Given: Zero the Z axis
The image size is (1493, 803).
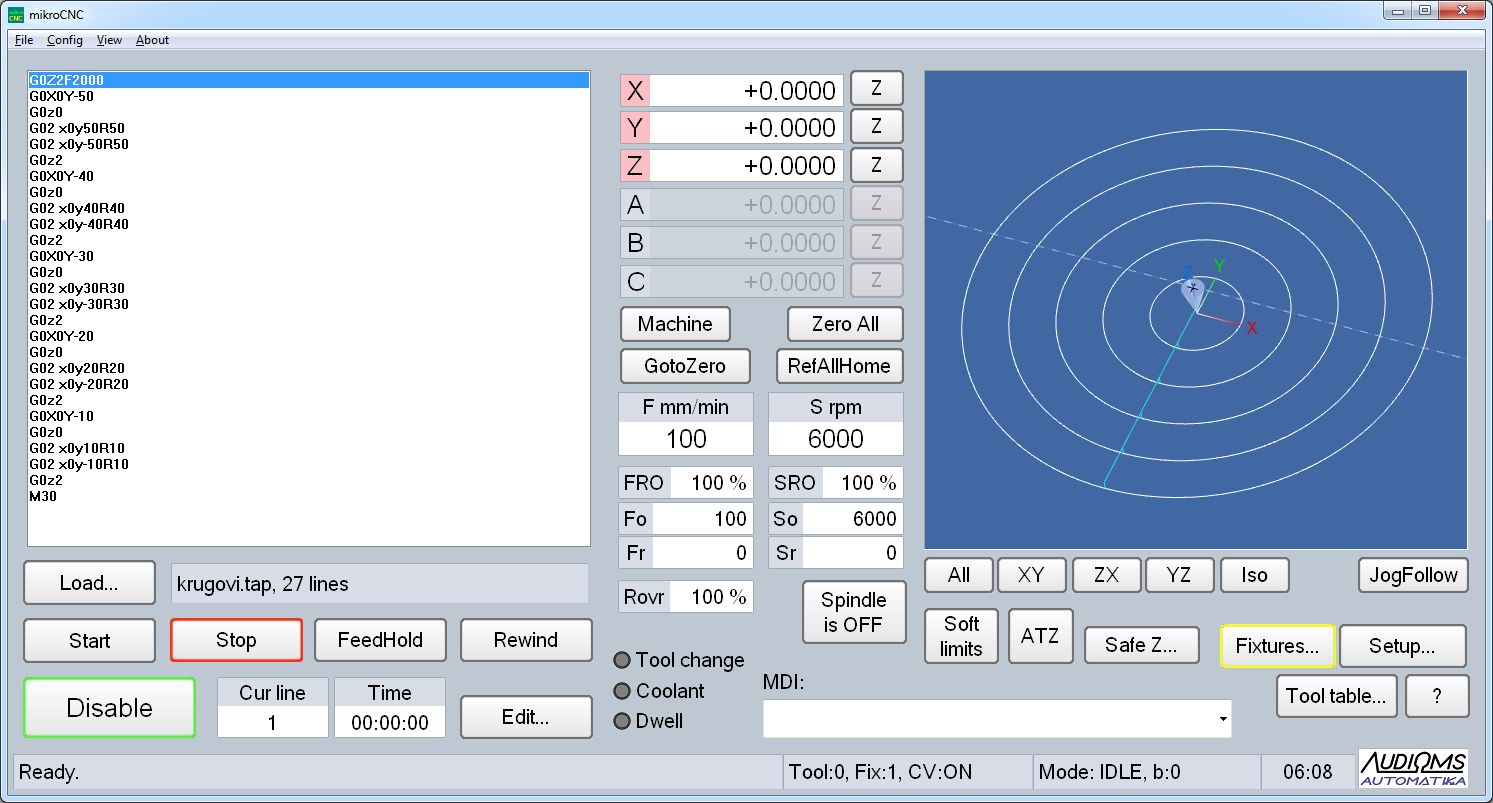Looking at the screenshot, I should point(876,164).
